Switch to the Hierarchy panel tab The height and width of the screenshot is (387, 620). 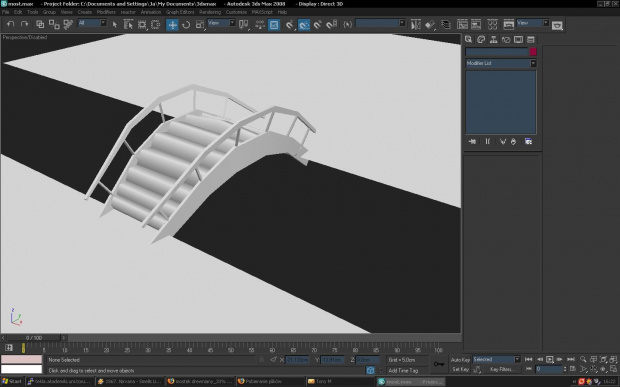coord(493,40)
